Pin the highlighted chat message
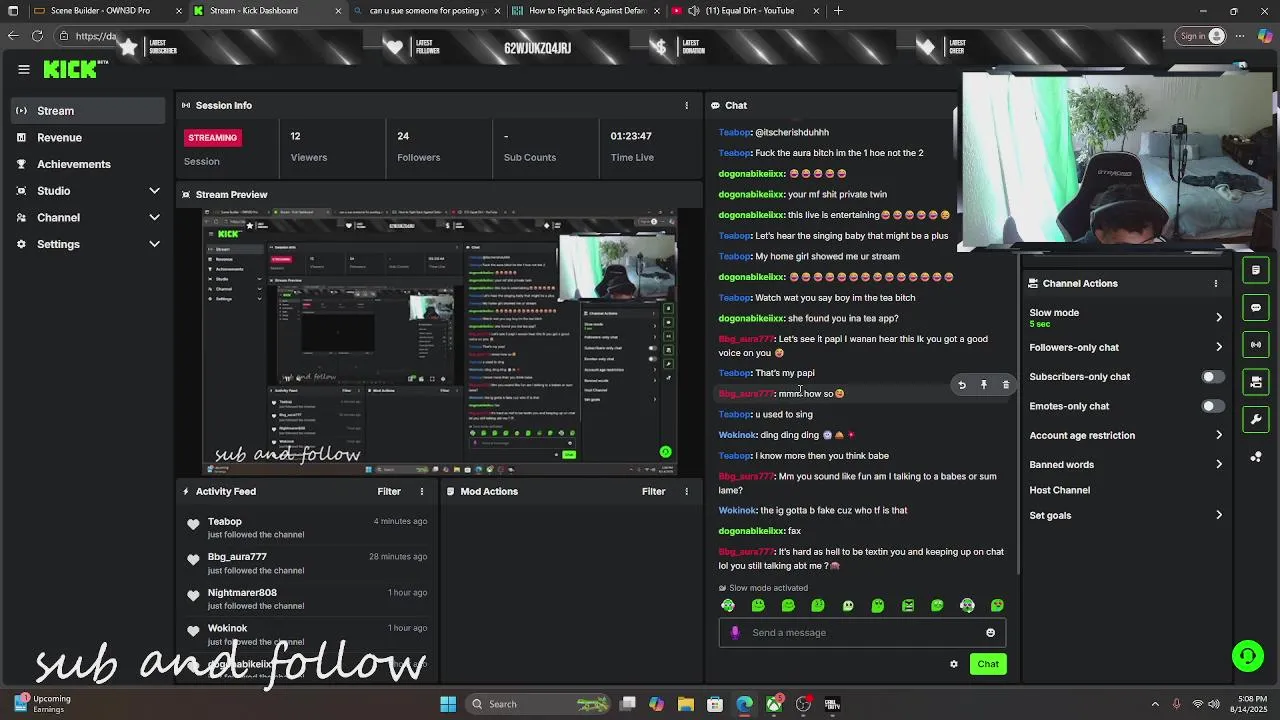Screen dimensions: 1280x720 click(x=984, y=385)
